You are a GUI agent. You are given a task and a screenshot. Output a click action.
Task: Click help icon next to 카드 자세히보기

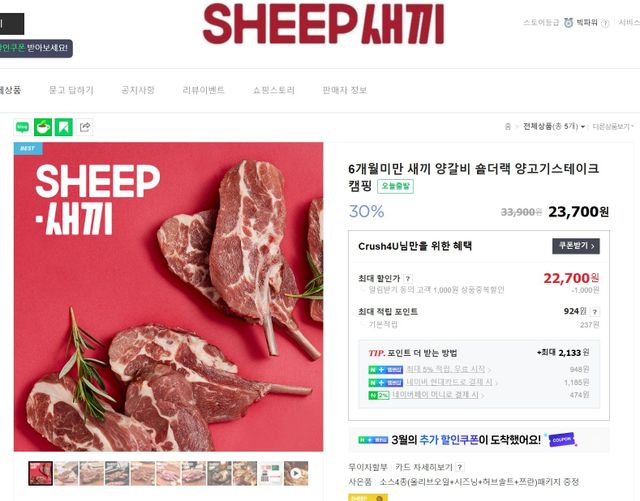(x=460, y=467)
